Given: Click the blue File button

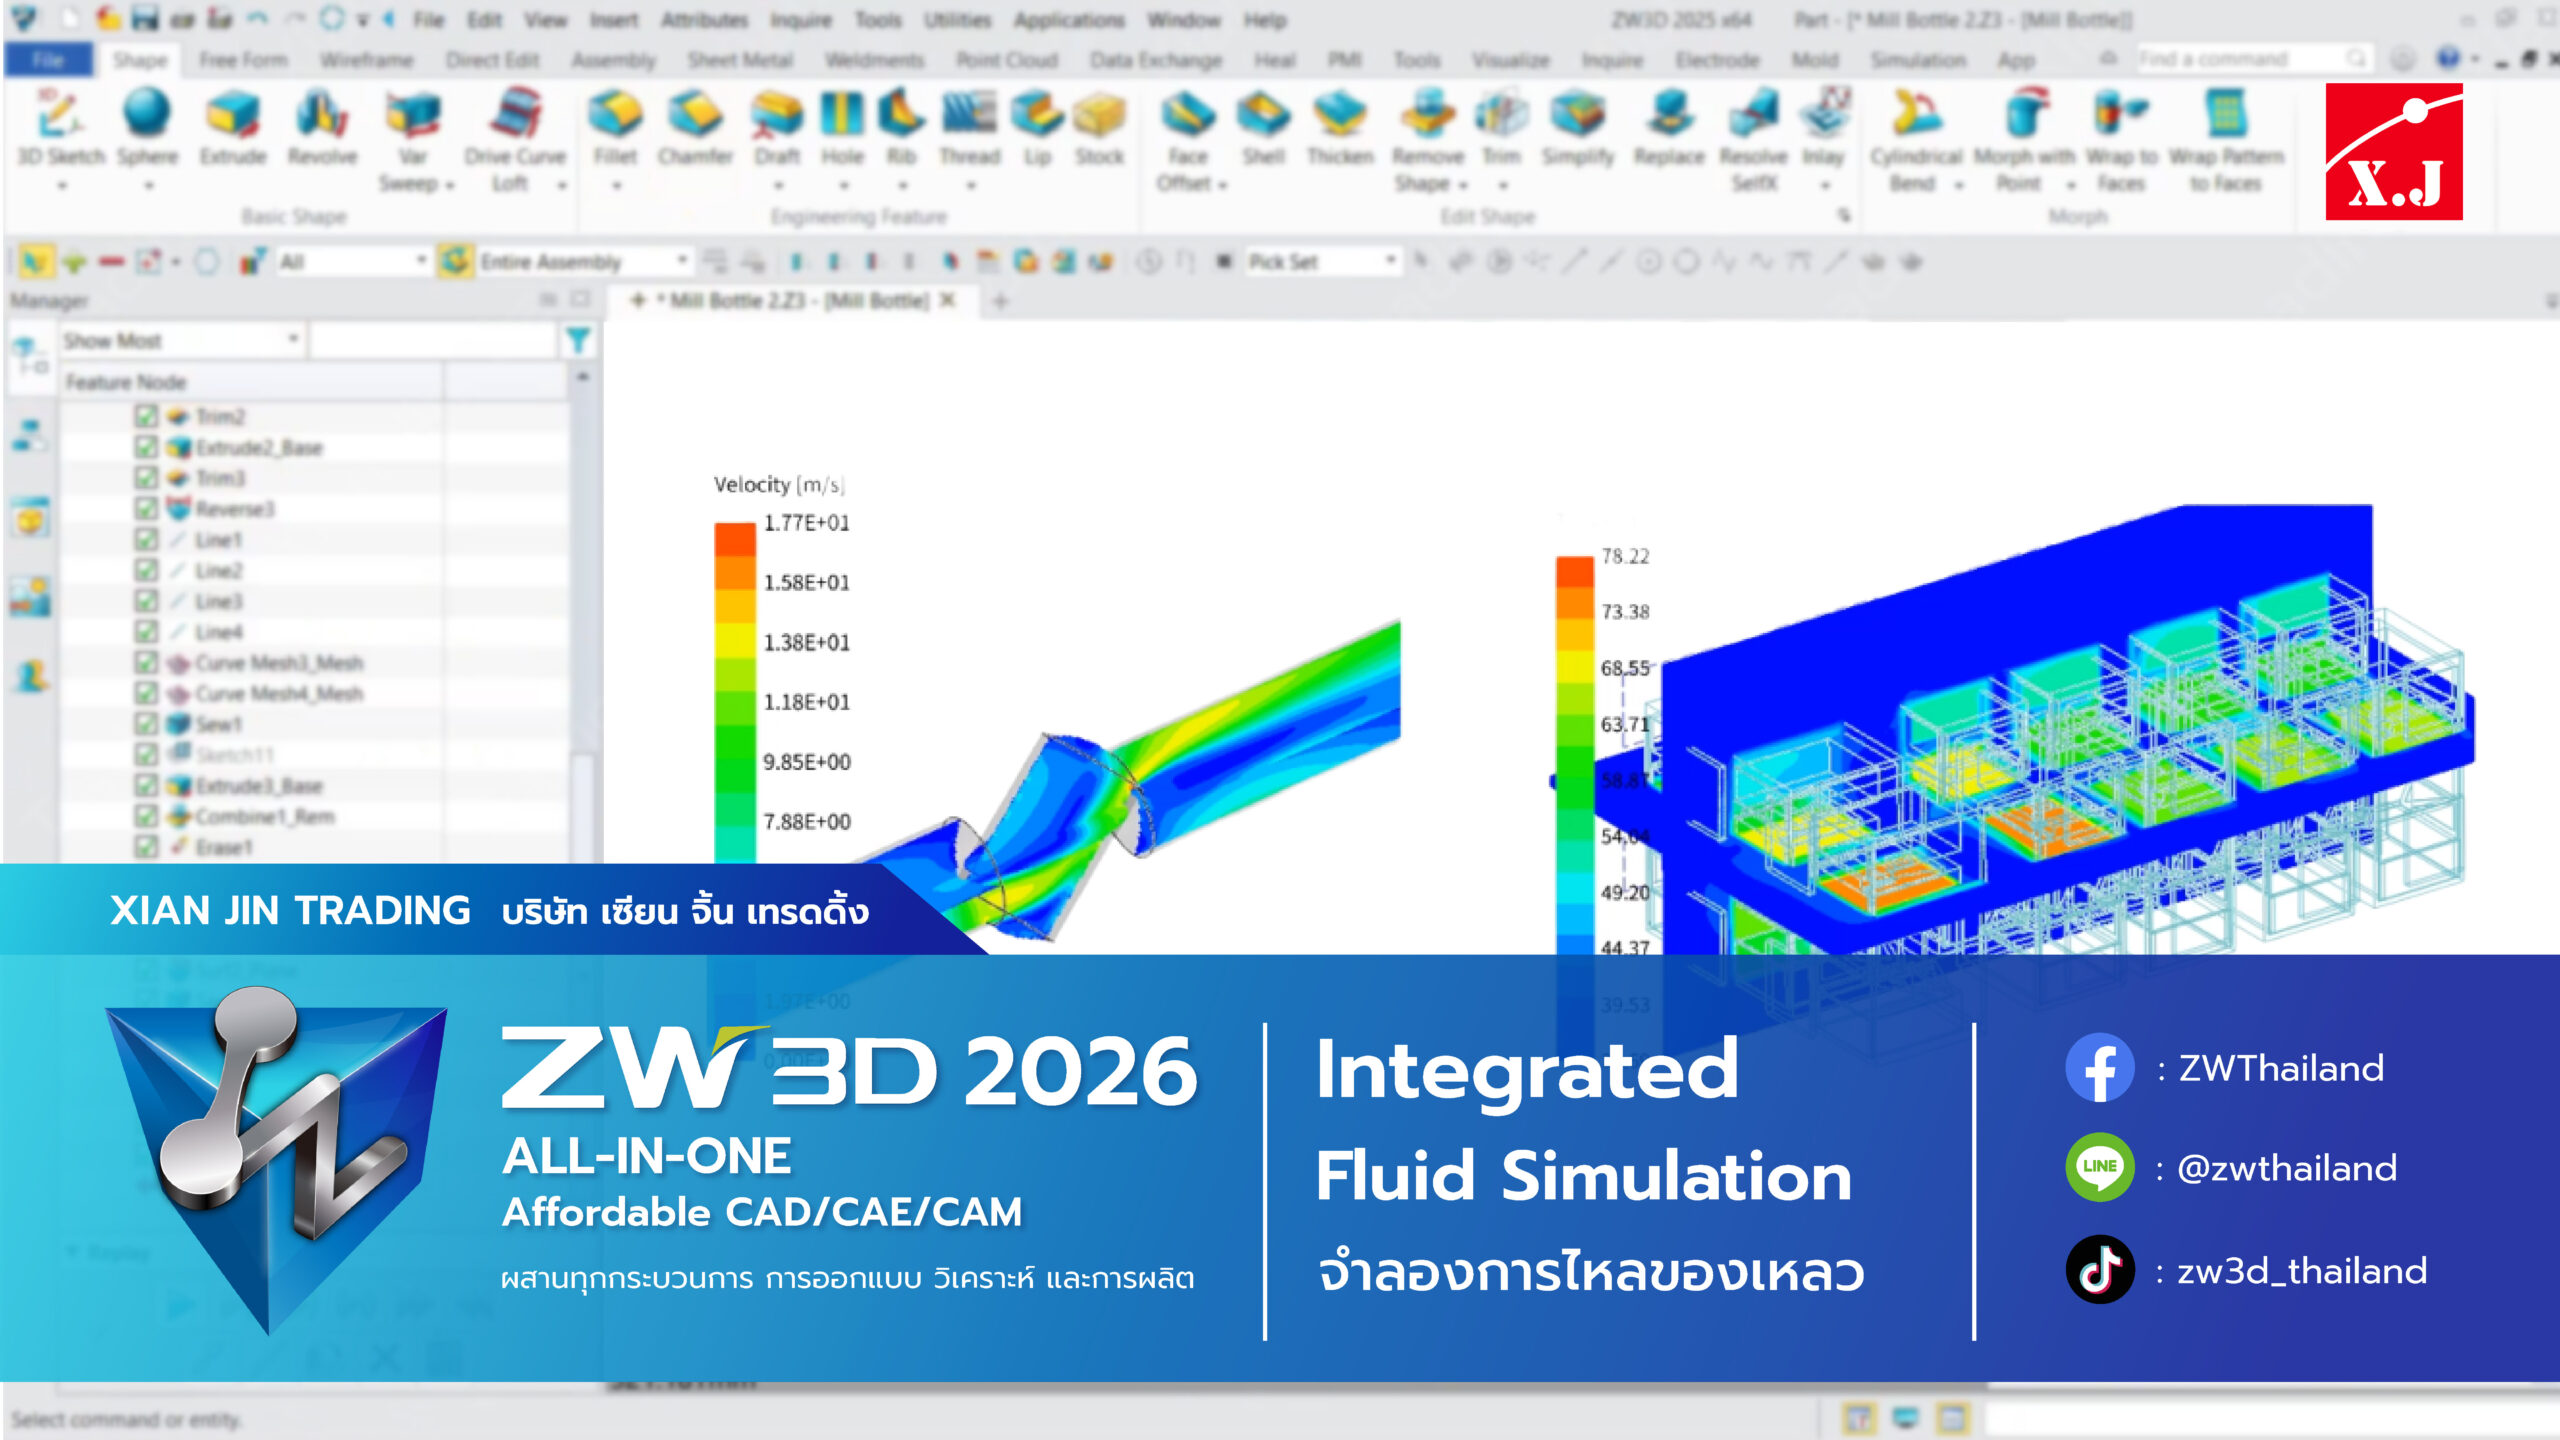Looking at the screenshot, I should coord(48,60).
